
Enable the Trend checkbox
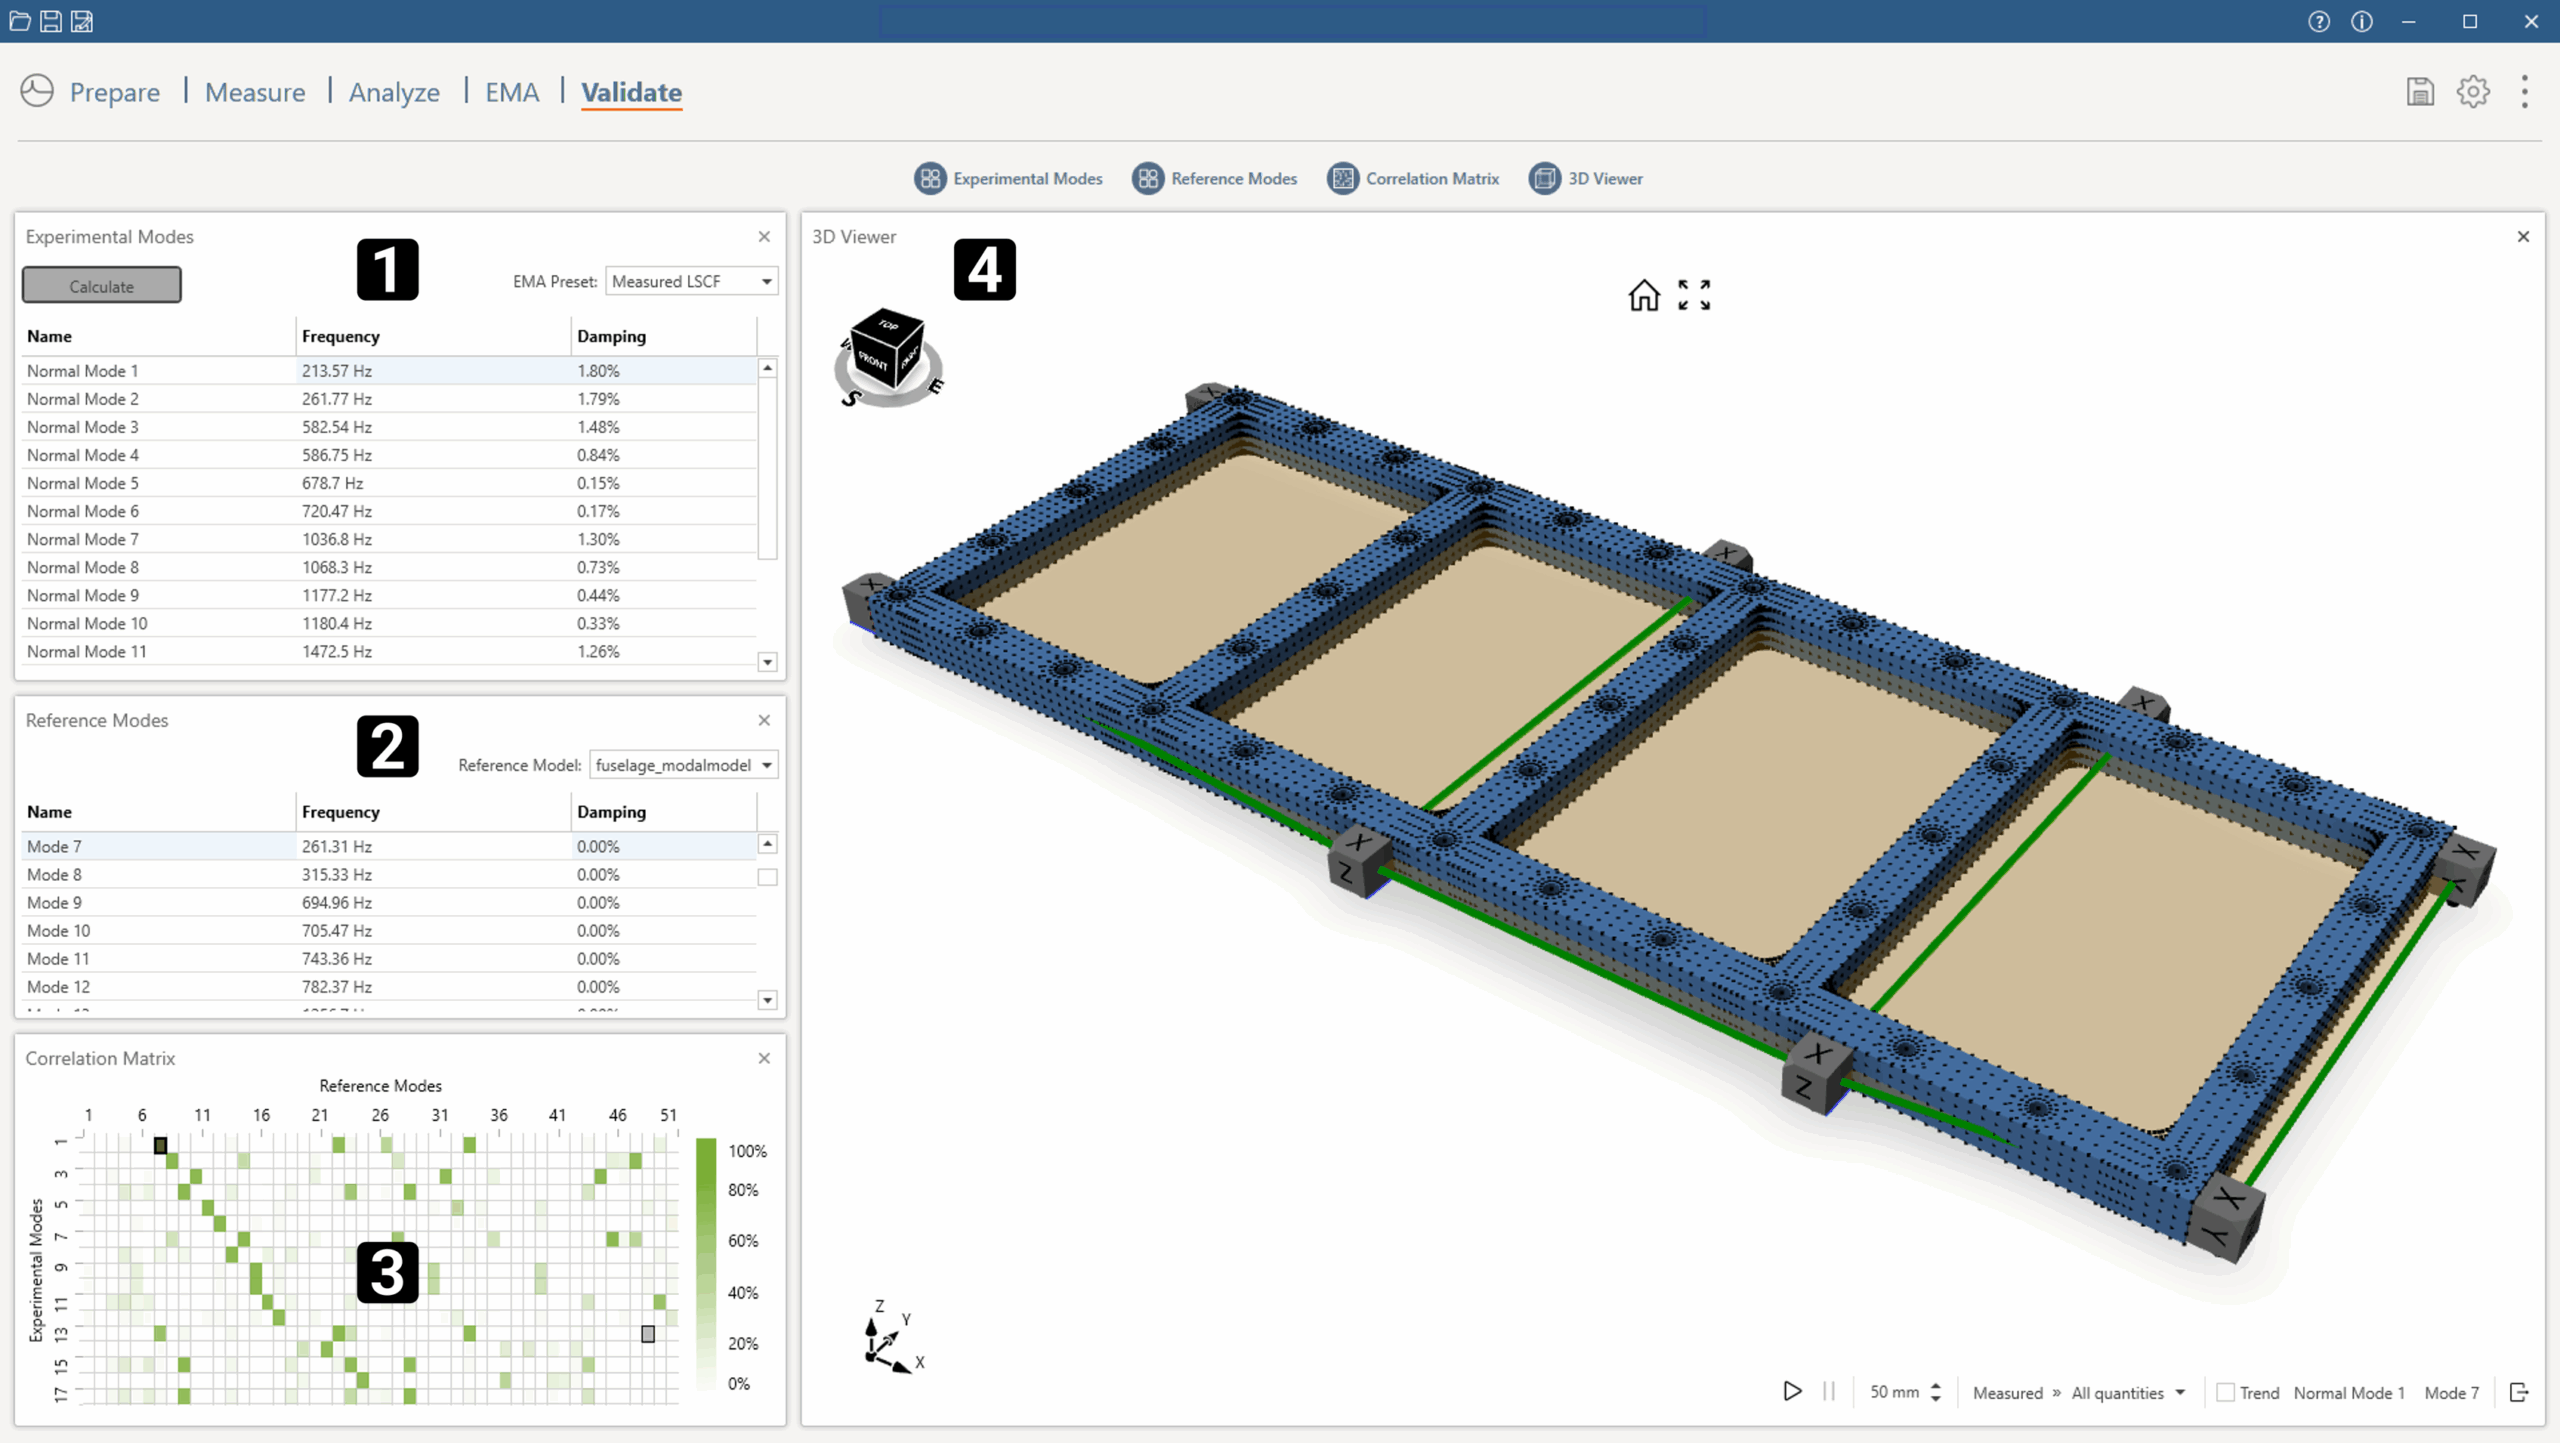click(2225, 1392)
